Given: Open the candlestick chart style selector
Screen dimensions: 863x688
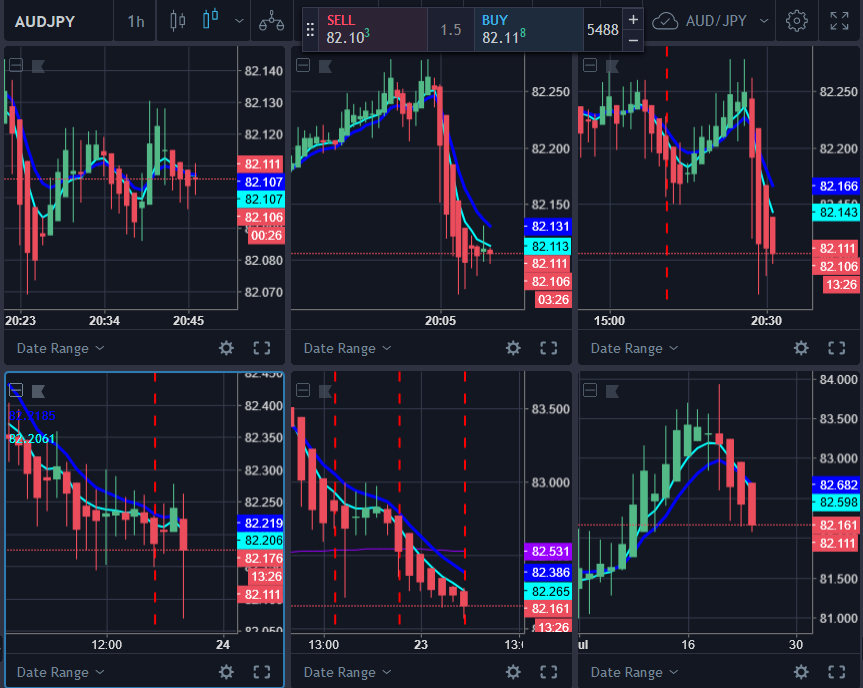Looking at the screenshot, I should click(210, 20).
